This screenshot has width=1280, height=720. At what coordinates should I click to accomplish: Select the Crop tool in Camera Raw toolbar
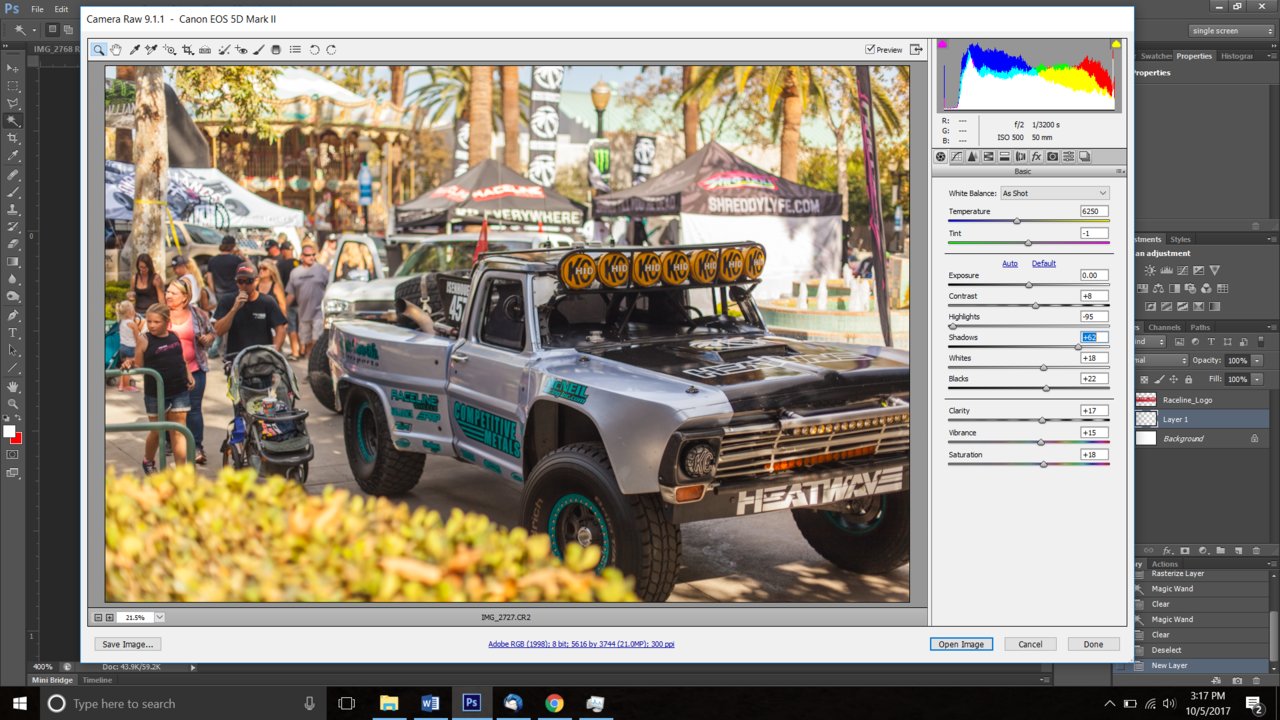click(187, 50)
